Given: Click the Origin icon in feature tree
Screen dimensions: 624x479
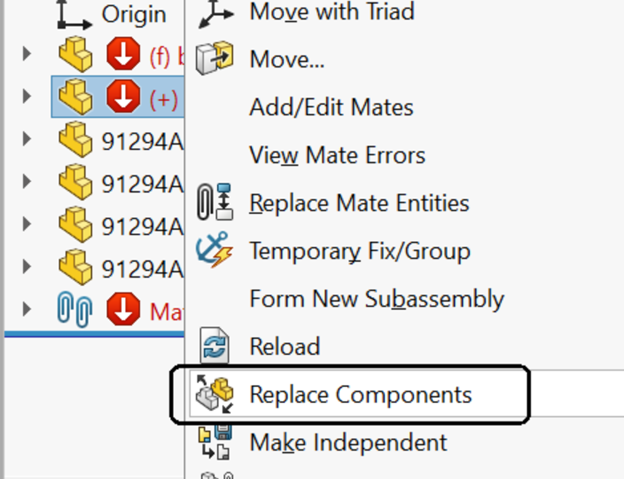Looking at the screenshot, I should point(74,14).
